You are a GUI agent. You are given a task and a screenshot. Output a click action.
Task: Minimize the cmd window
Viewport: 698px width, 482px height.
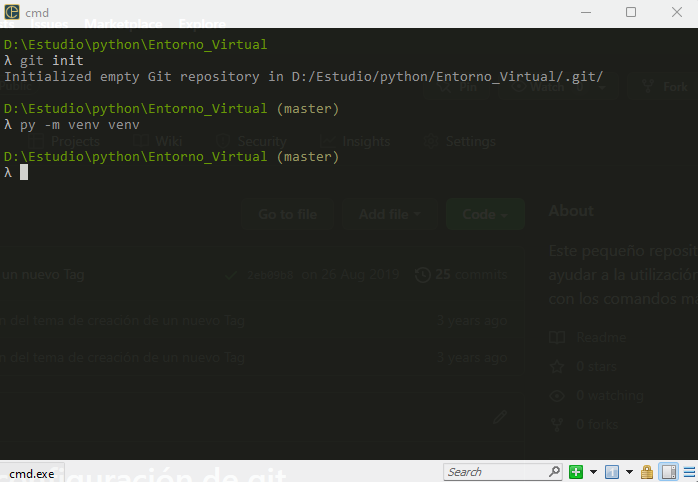pyautogui.click(x=586, y=12)
